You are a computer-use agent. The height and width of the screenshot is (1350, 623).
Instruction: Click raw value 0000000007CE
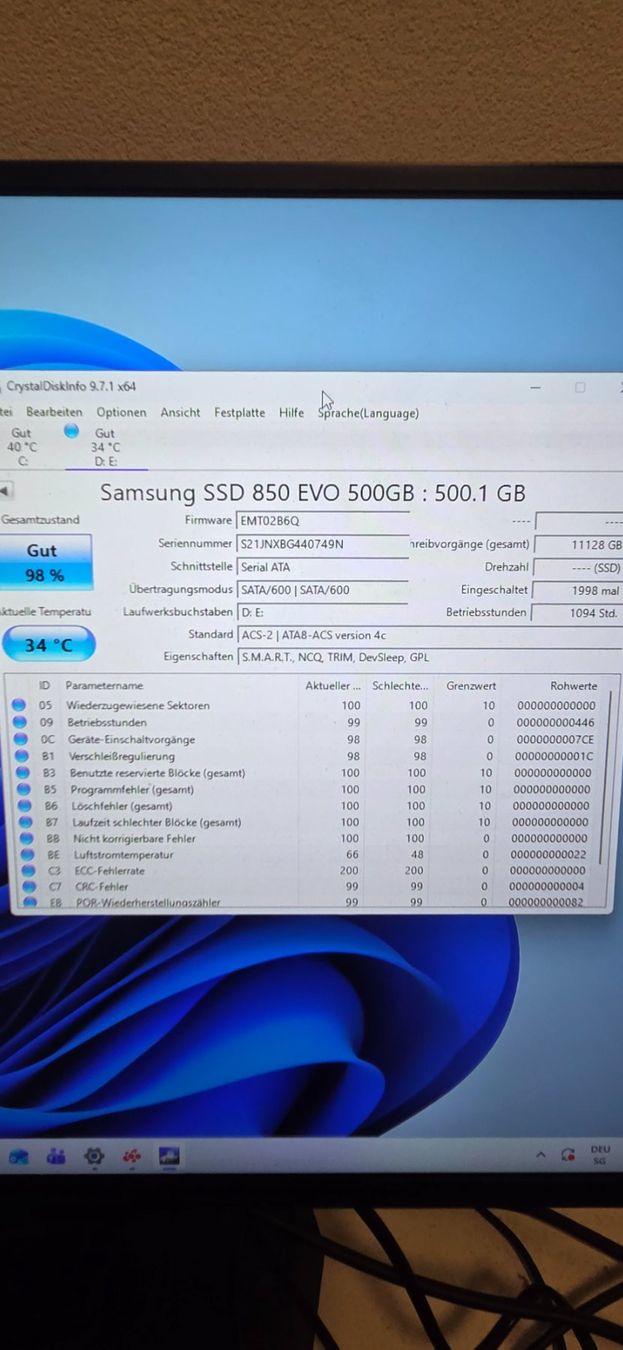click(x=555, y=739)
